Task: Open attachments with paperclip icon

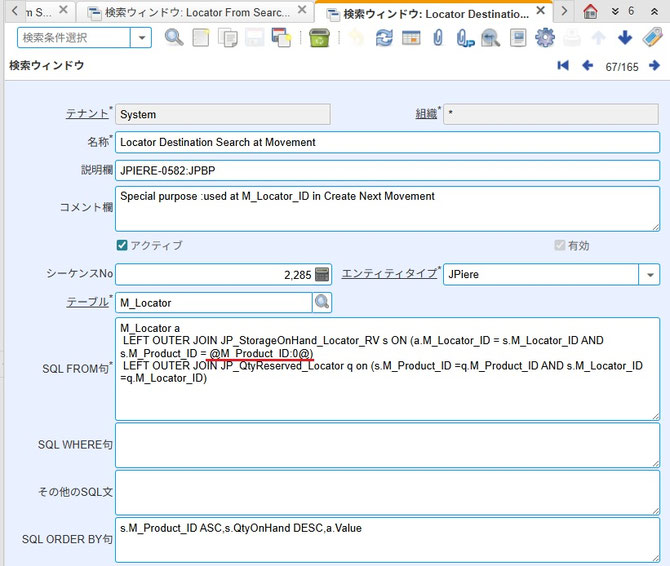Action: click(438, 38)
